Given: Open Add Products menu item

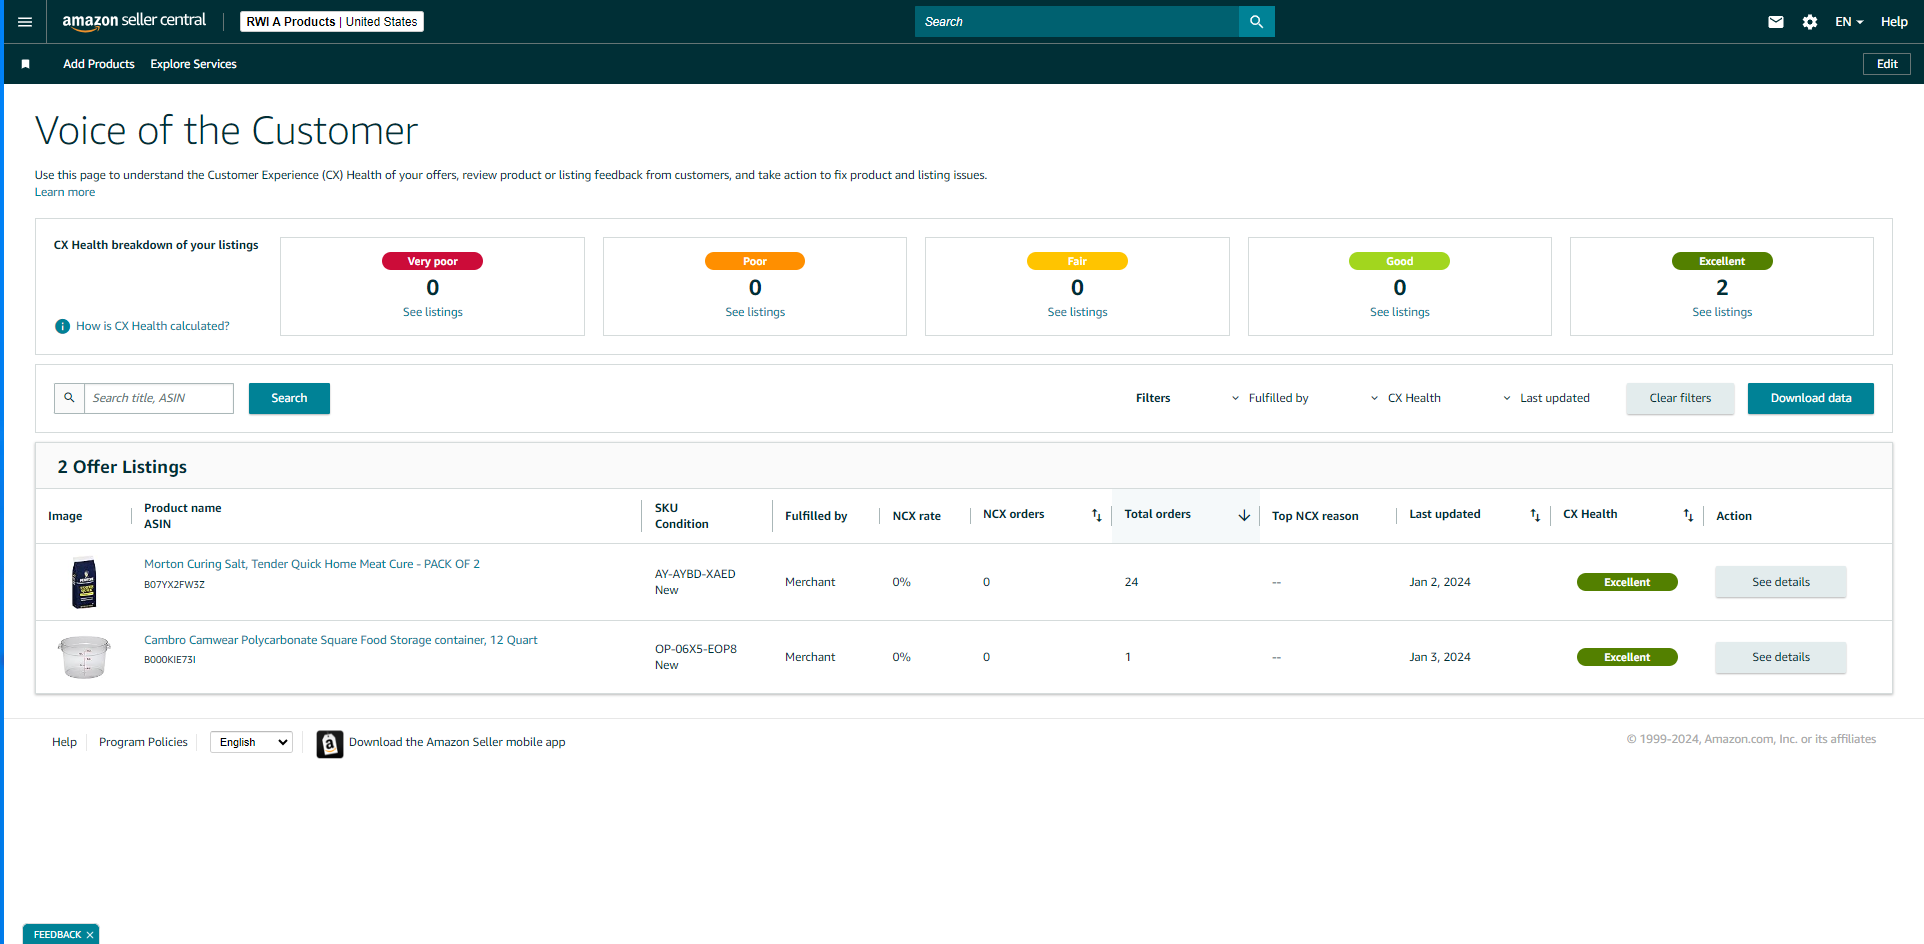Looking at the screenshot, I should (x=99, y=64).
